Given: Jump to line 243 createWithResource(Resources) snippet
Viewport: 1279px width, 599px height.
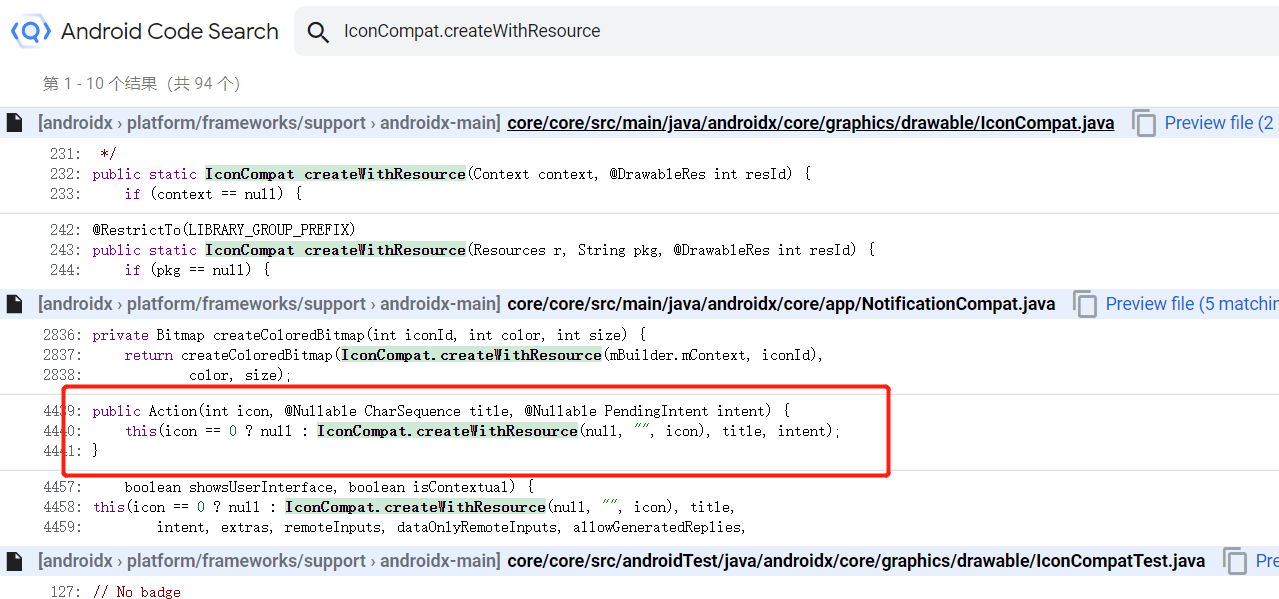Looking at the screenshot, I should point(480,250).
